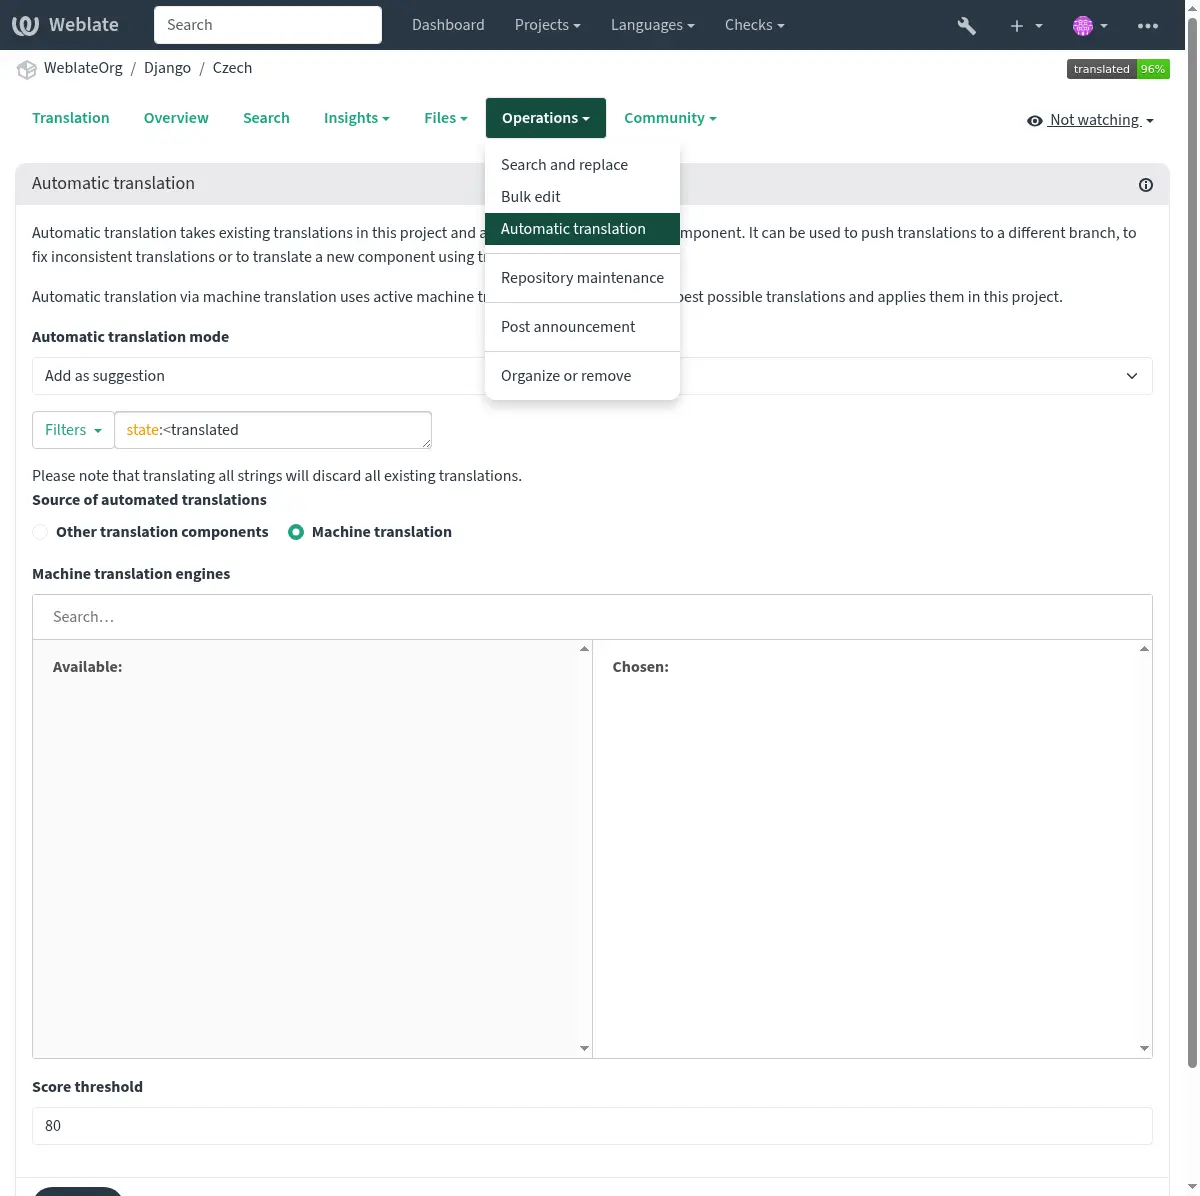Open the three-dots more menu

[1147, 26]
